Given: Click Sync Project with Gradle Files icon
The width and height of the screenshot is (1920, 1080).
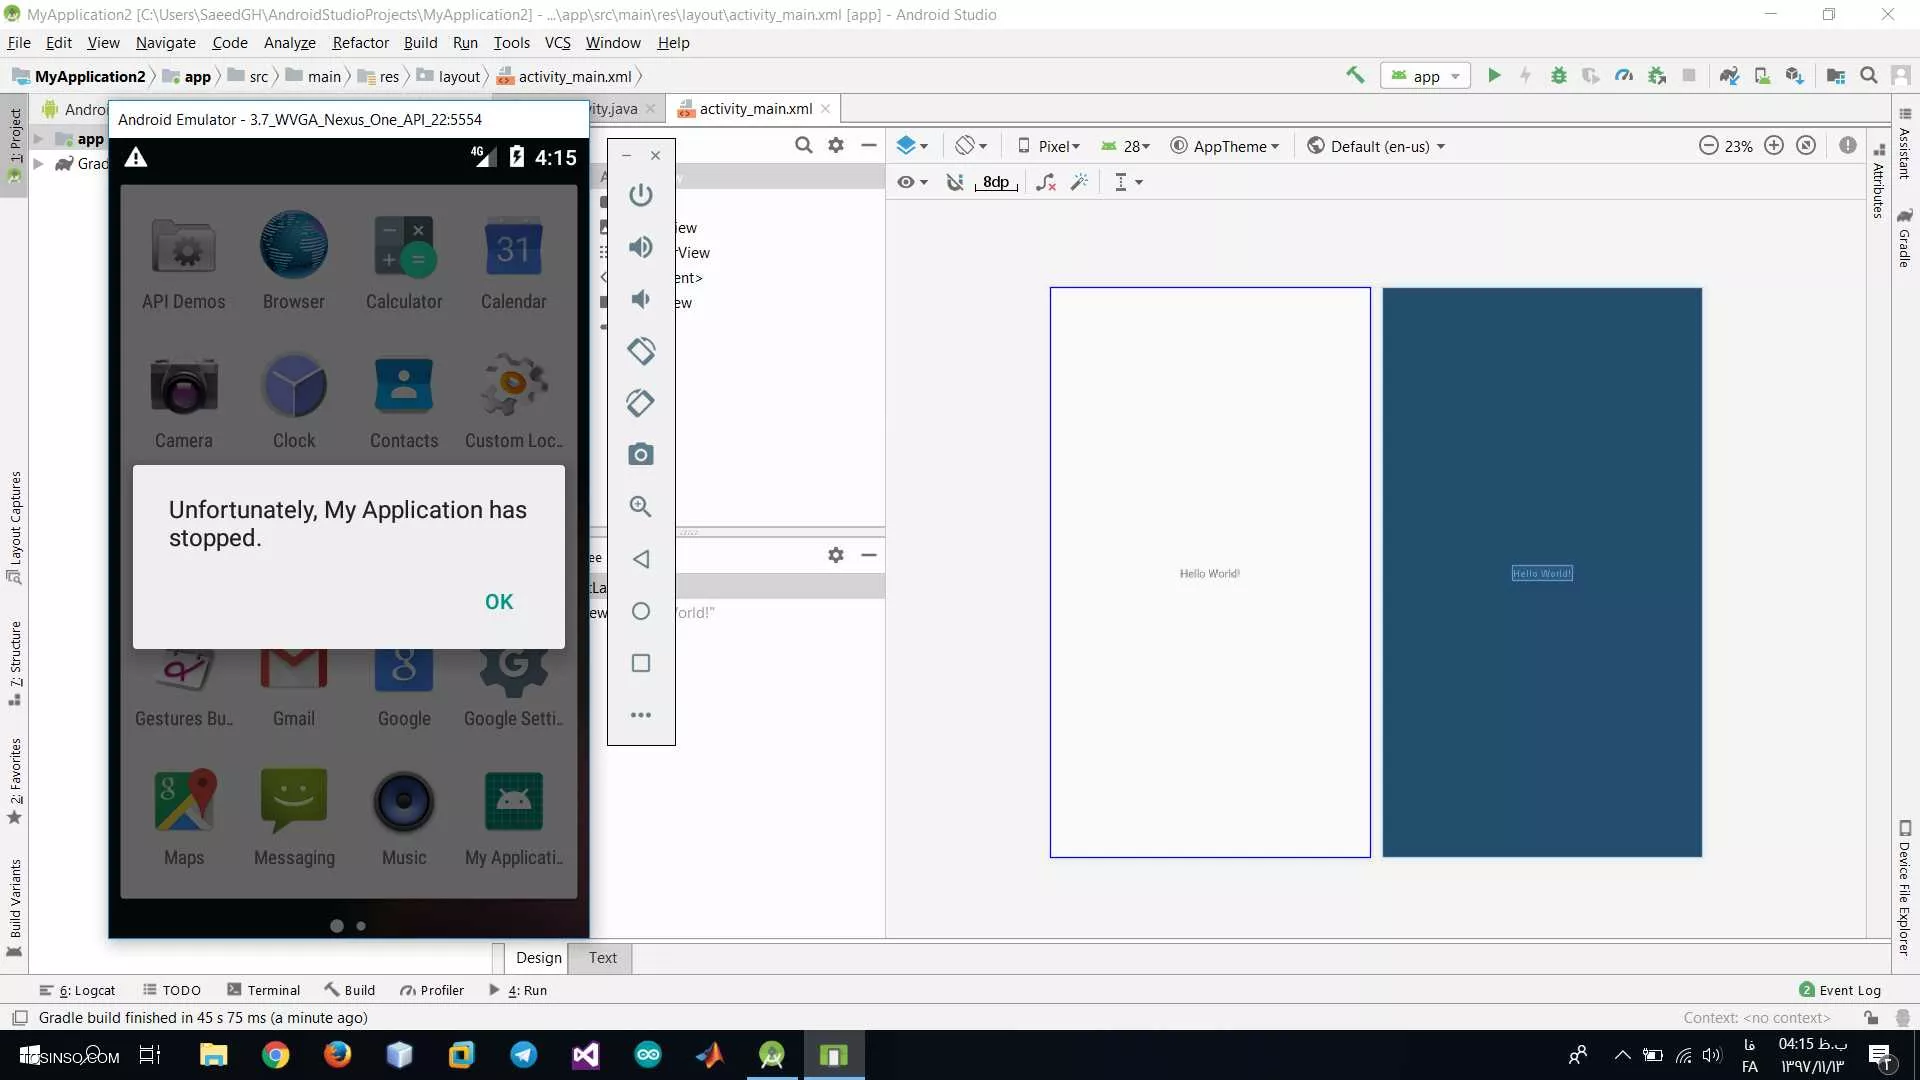Looking at the screenshot, I should click(x=1729, y=75).
